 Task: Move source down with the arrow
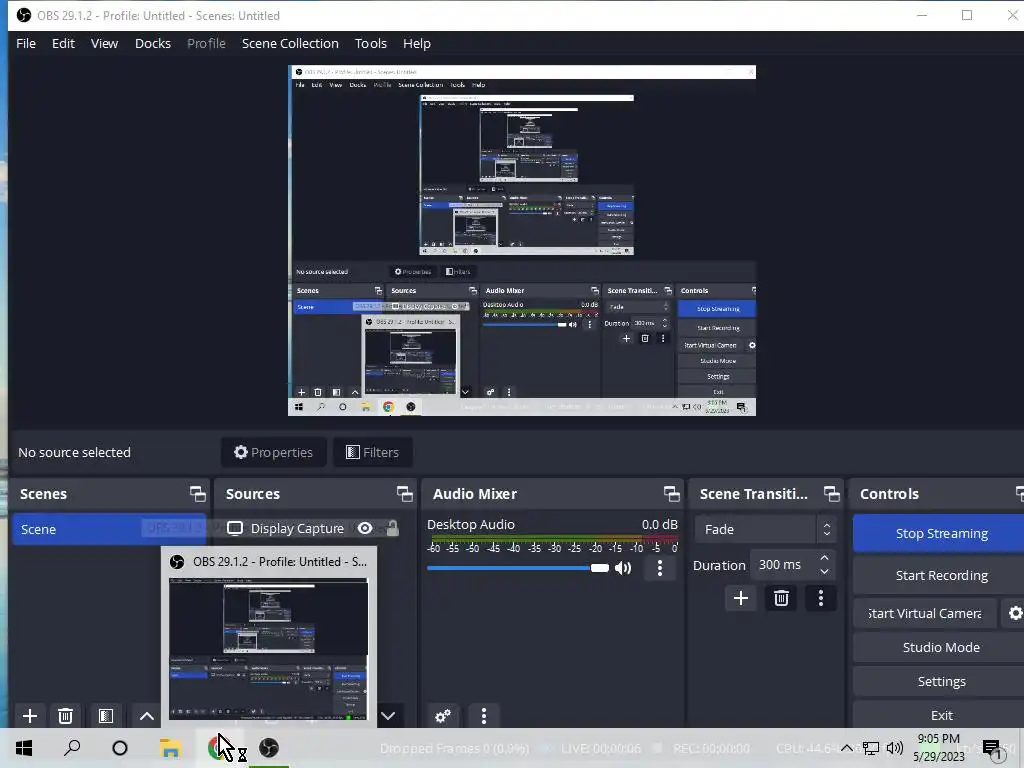point(388,716)
